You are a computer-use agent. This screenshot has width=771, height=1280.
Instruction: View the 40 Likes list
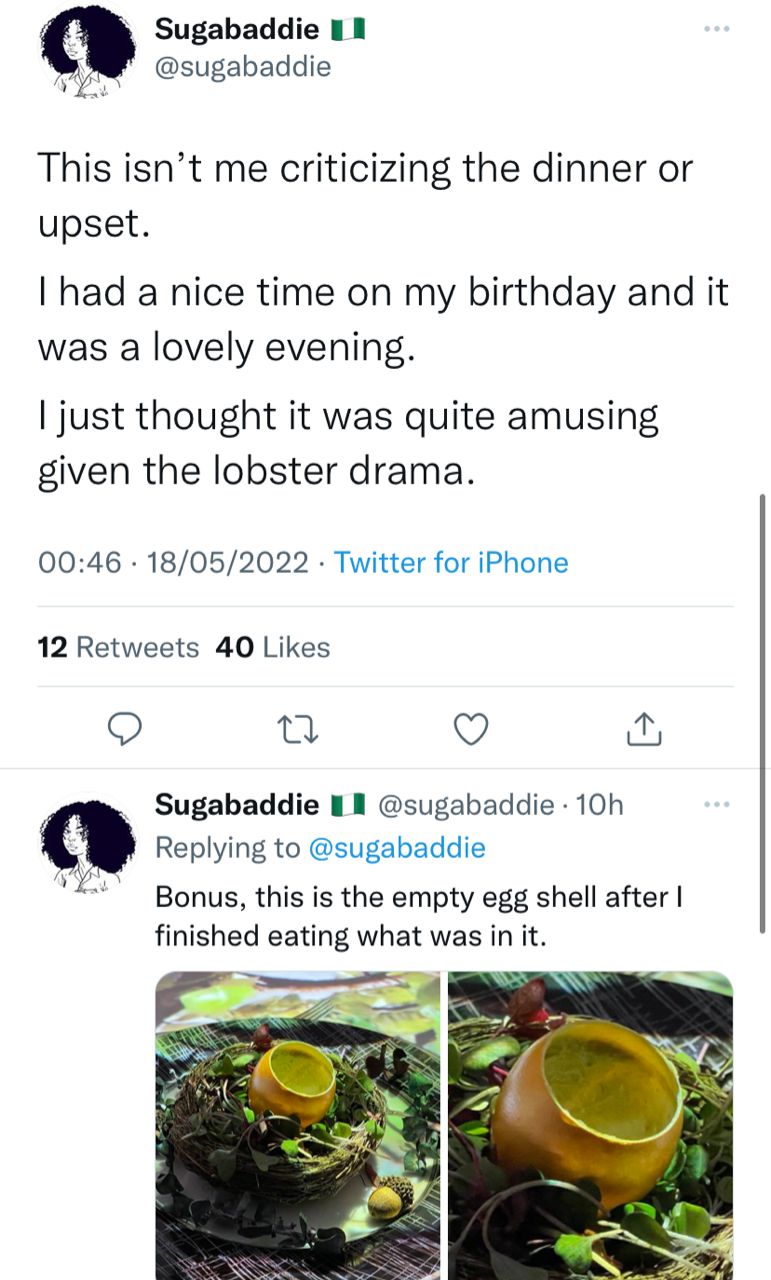click(x=273, y=648)
